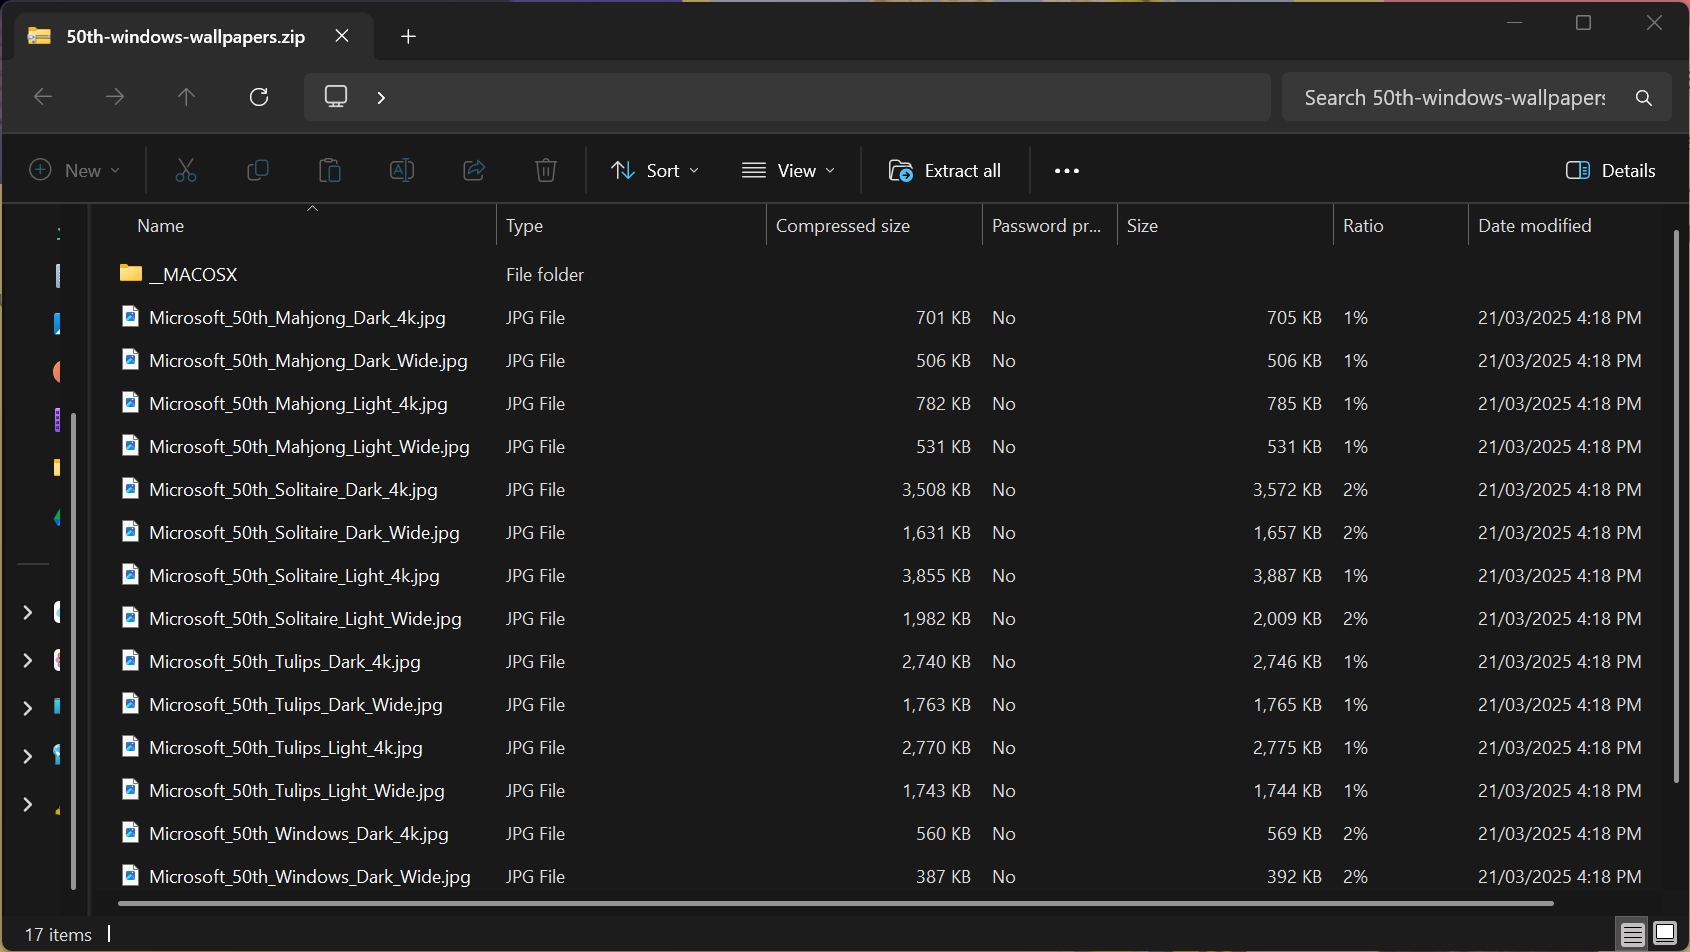The width and height of the screenshot is (1690, 952).
Task: Click the Password protected column header
Action: pos(1050,226)
